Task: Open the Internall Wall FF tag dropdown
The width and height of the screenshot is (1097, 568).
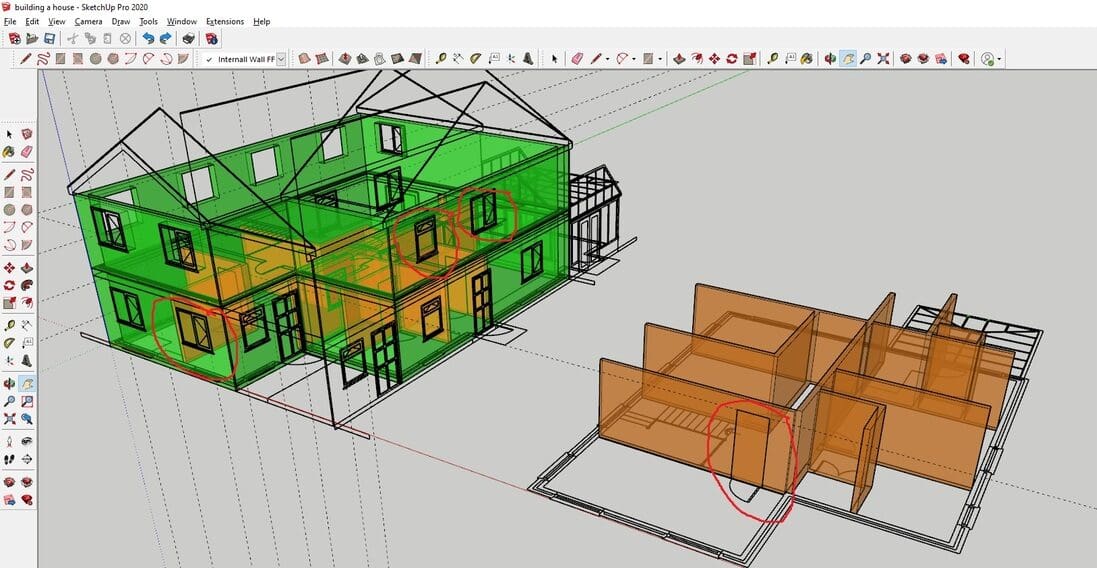Action: pyautogui.click(x=281, y=59)
